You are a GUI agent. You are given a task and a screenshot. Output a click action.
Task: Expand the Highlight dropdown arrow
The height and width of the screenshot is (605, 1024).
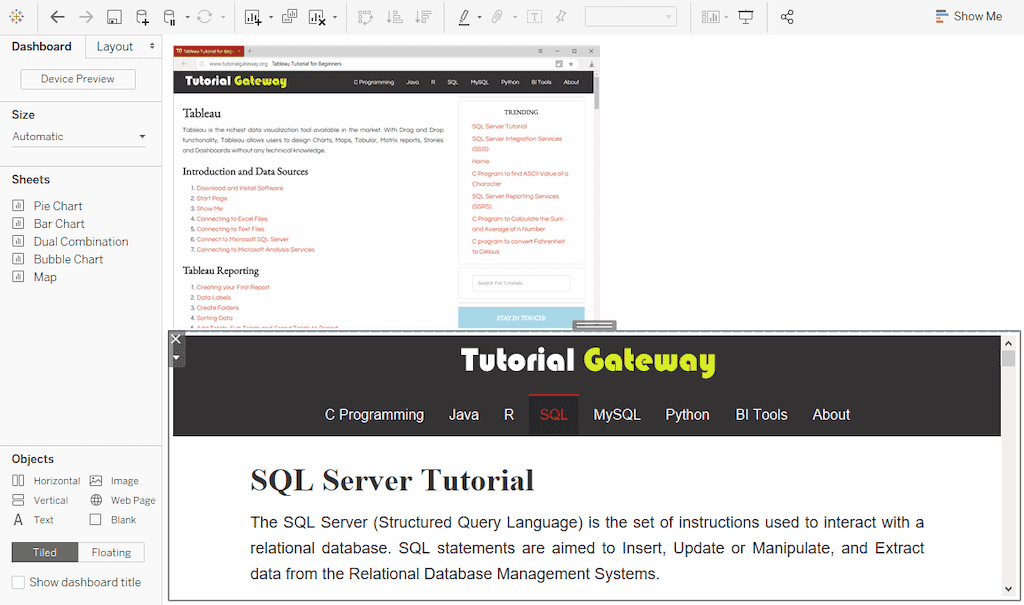479,17
